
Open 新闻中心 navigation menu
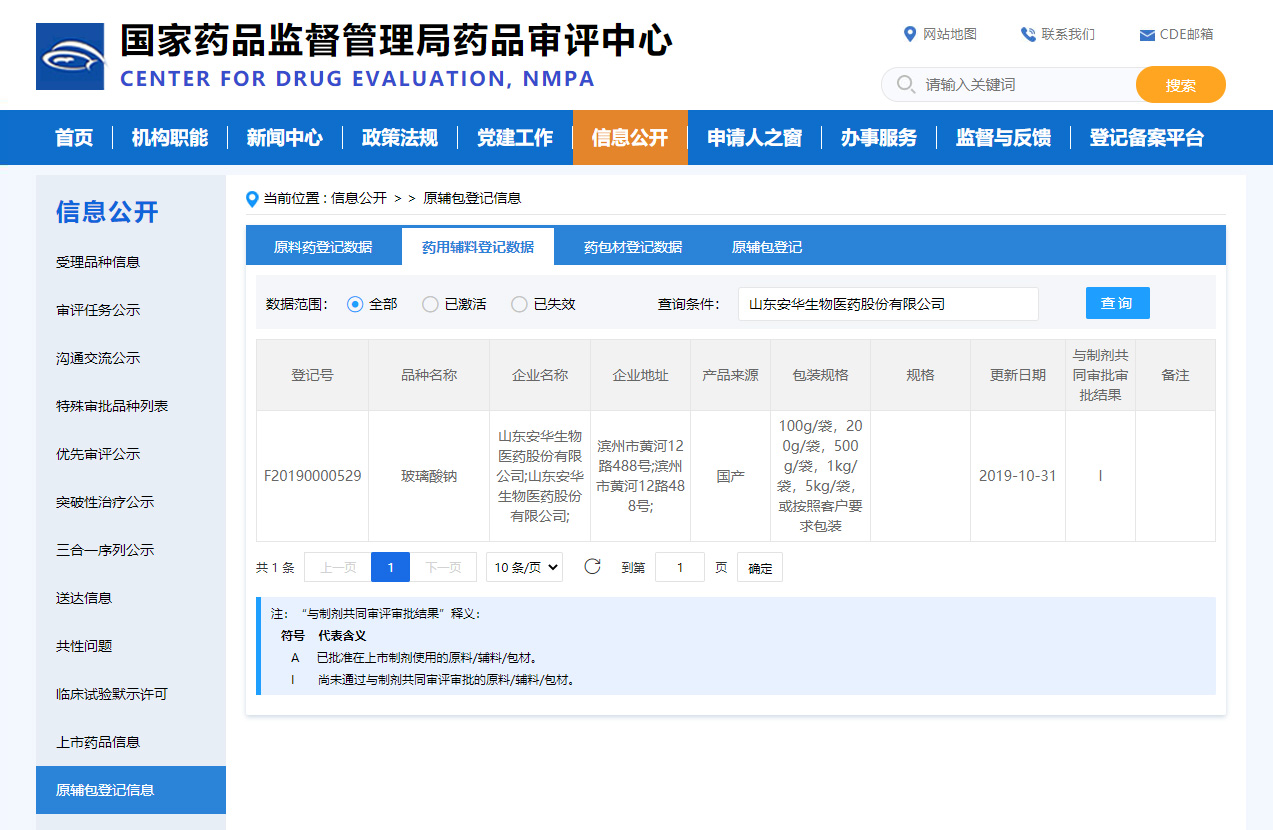tap(285, 138)
